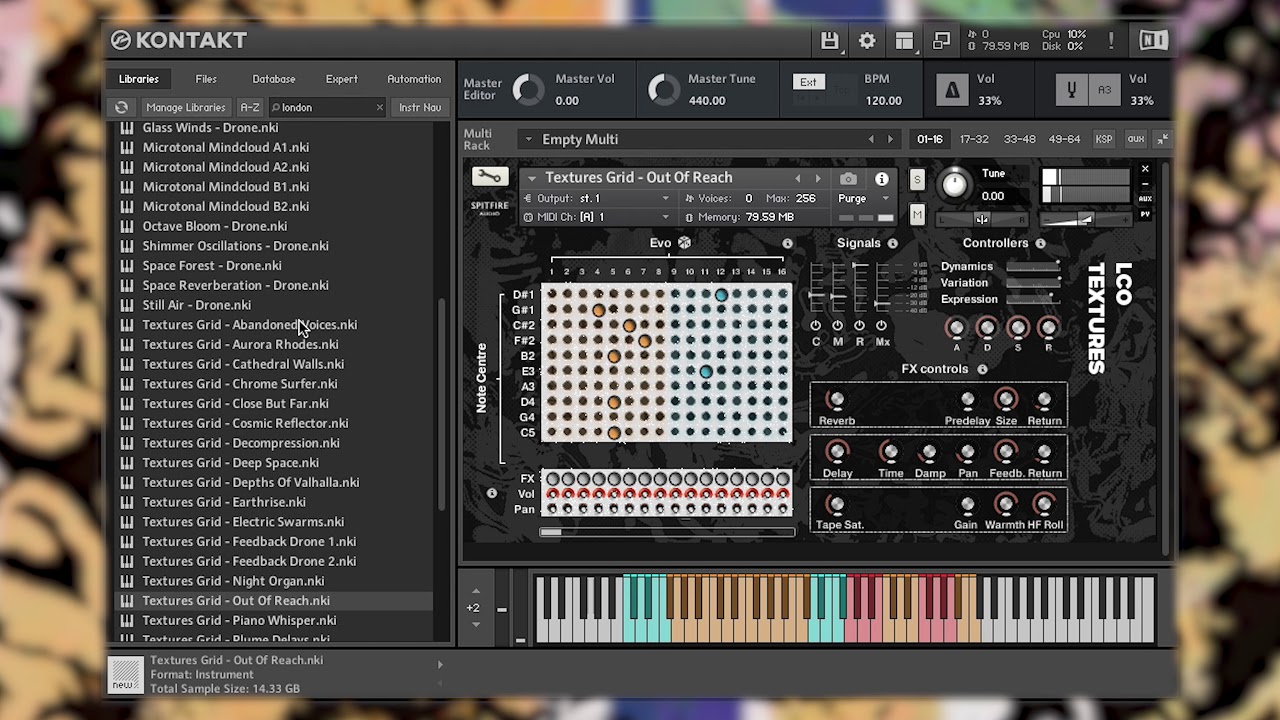Randomize Evo grid with dice icon
The width and height of the screenshot is (1280, 720).
684,243
